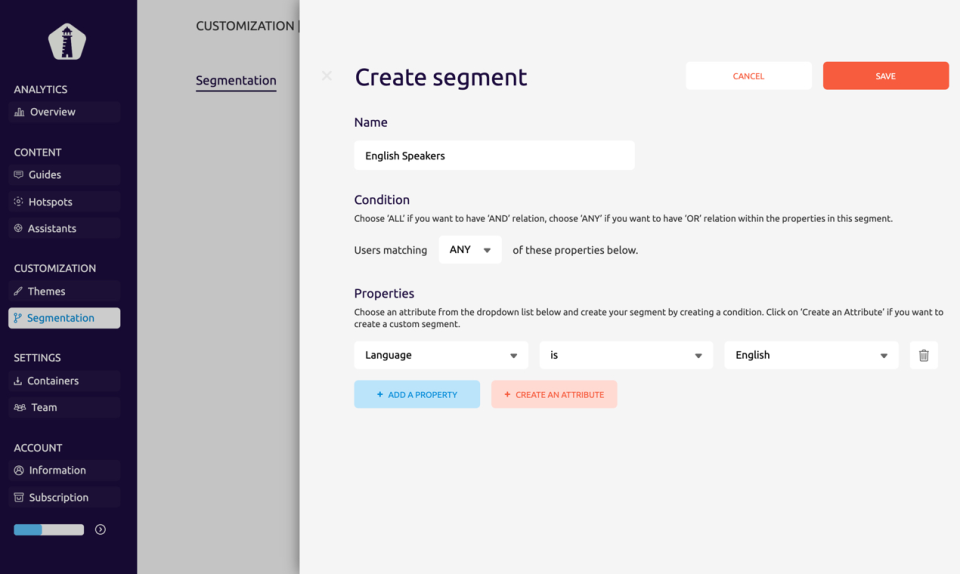Open the Language attribute dropdown
Viewport: 960px width, 574px height.
pyautogui.click(x=441, y=355)
